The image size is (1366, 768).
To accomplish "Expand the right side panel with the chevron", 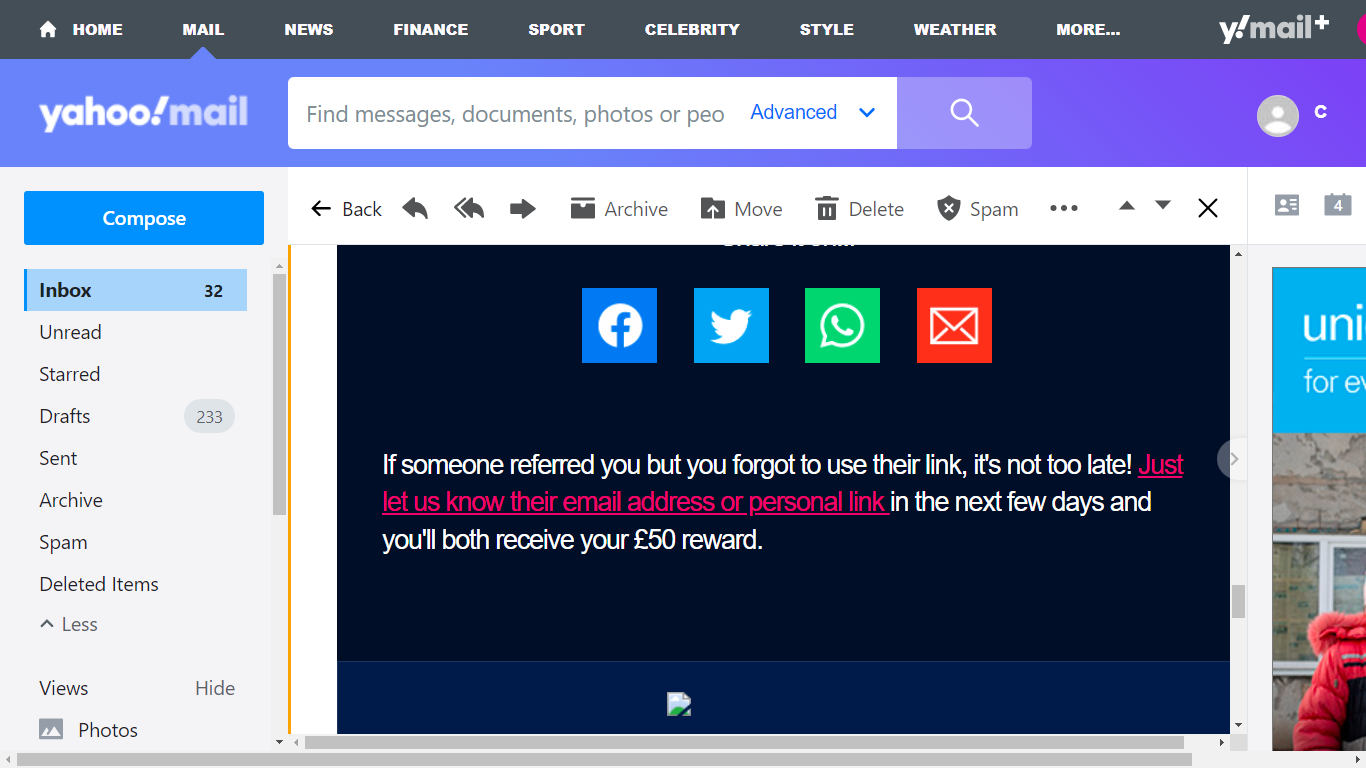I will [x=1233, y=459].
